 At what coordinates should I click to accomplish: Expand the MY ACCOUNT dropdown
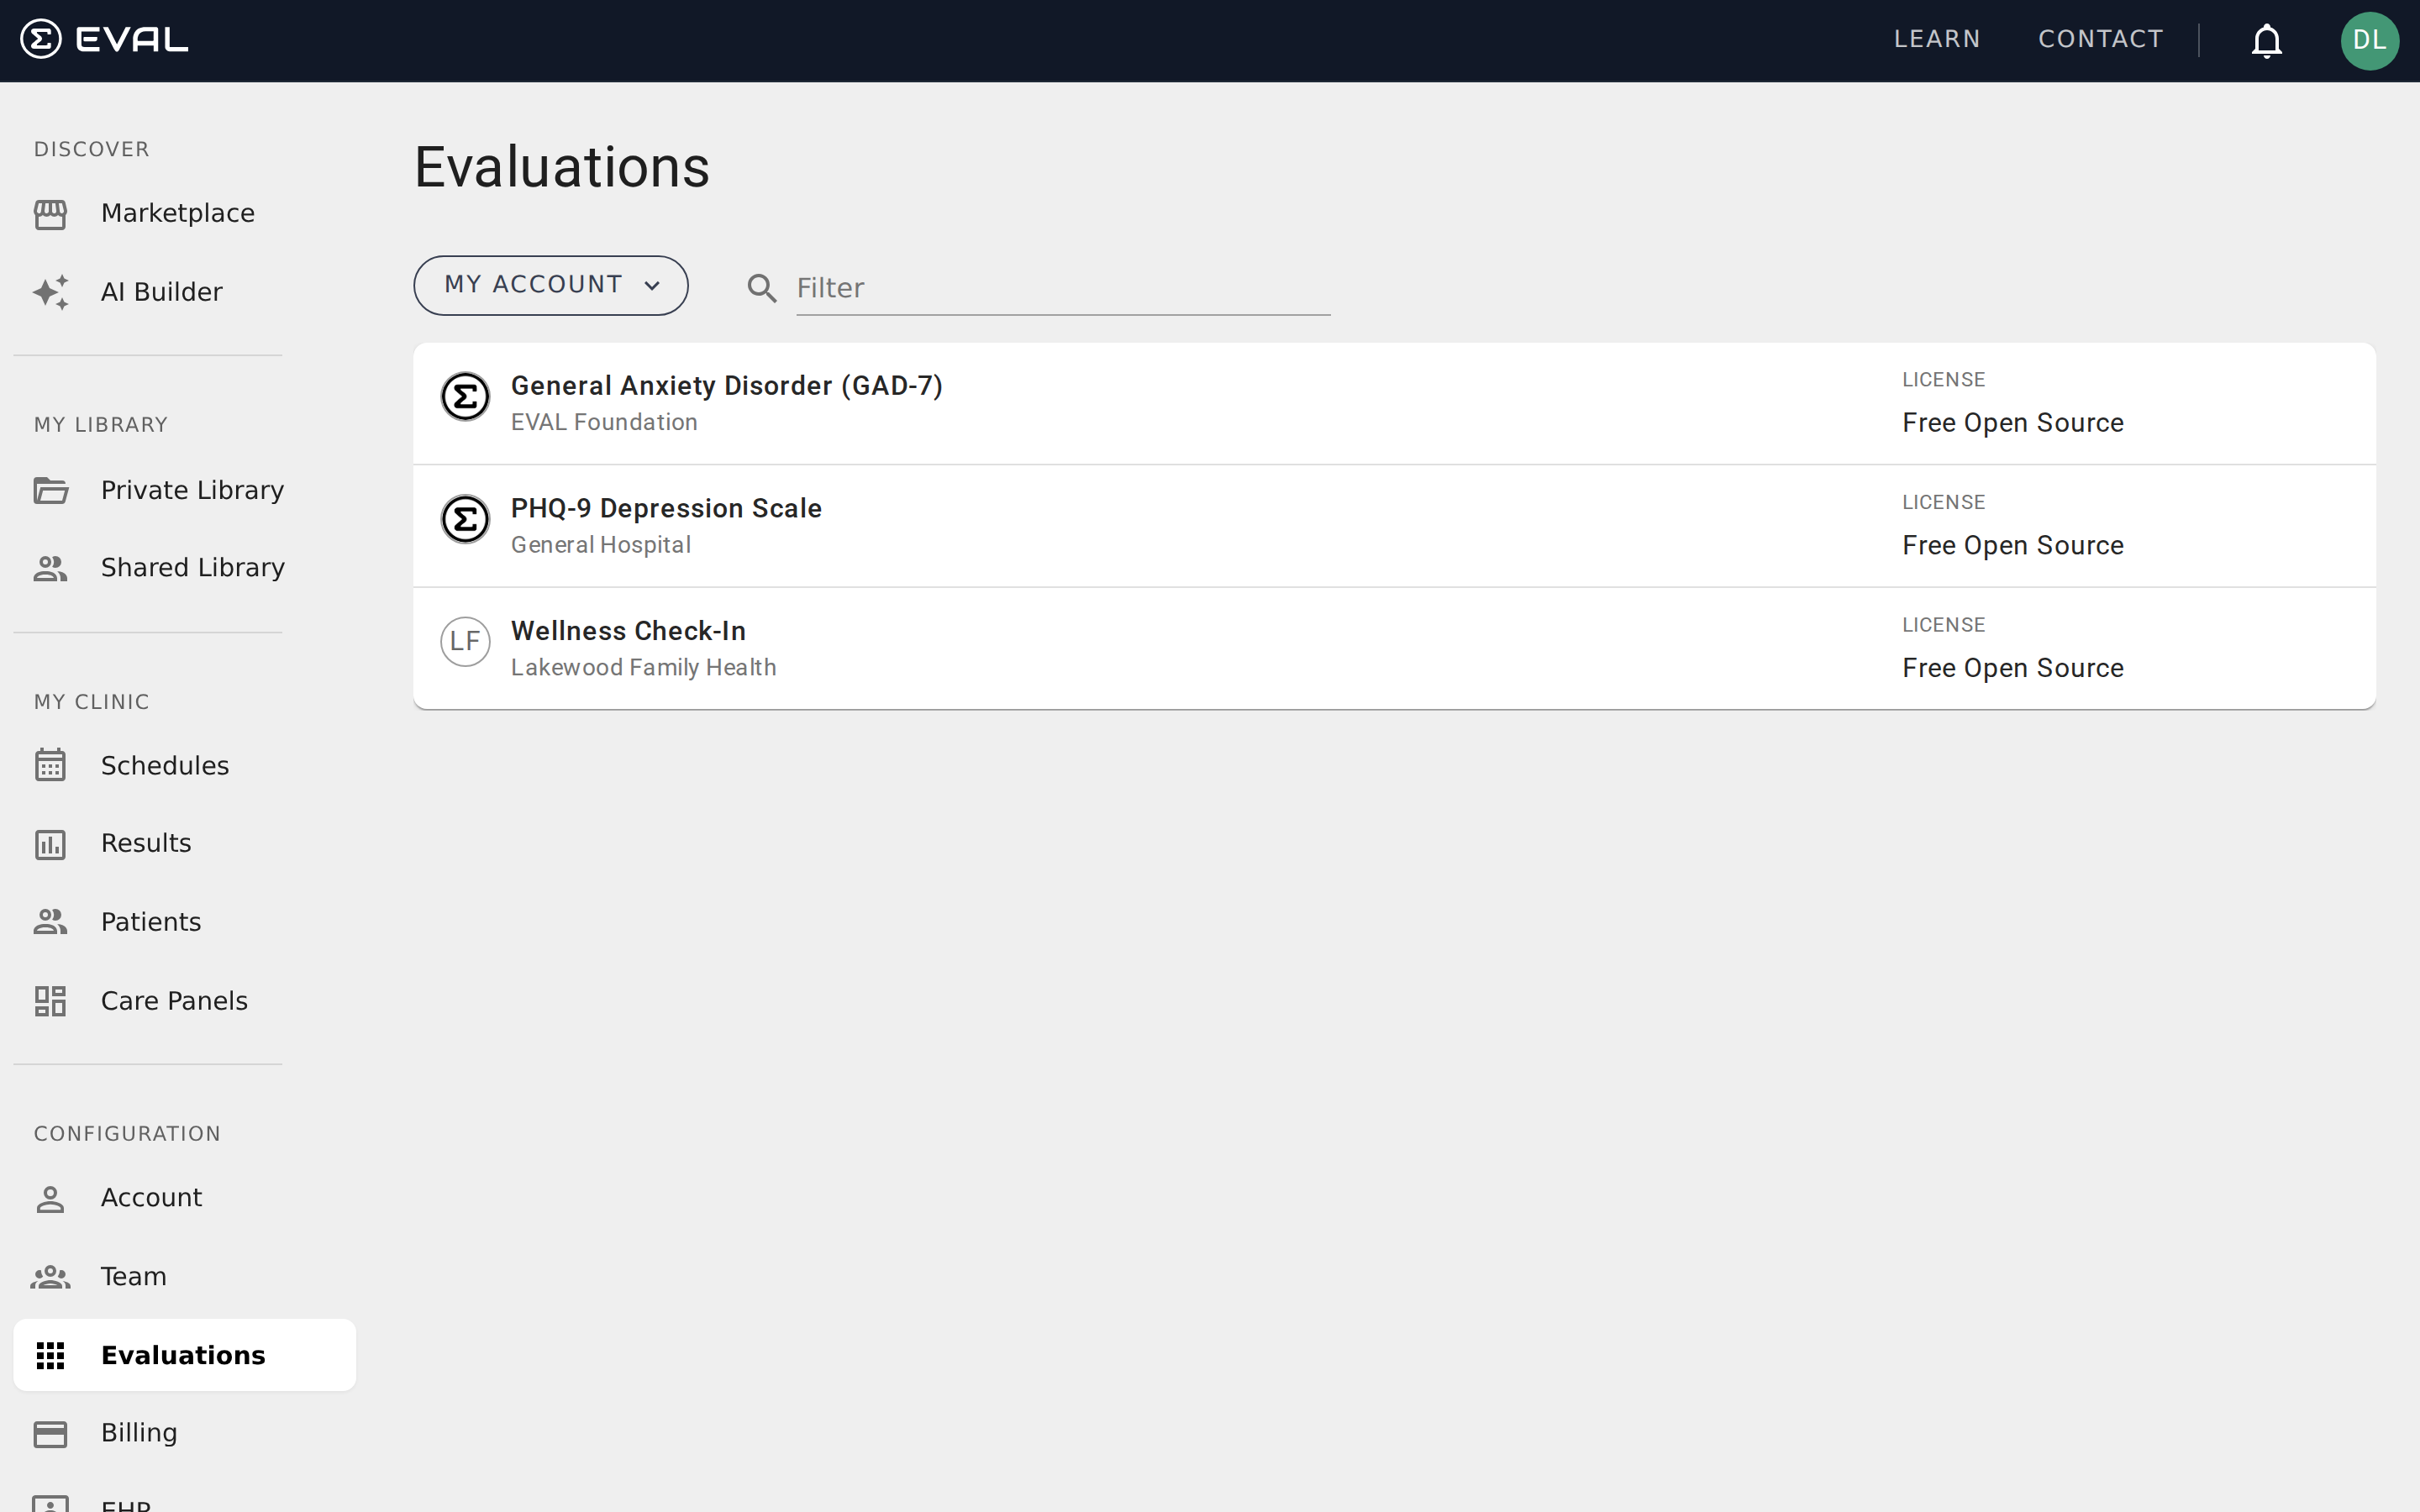(x=551, y=285)
